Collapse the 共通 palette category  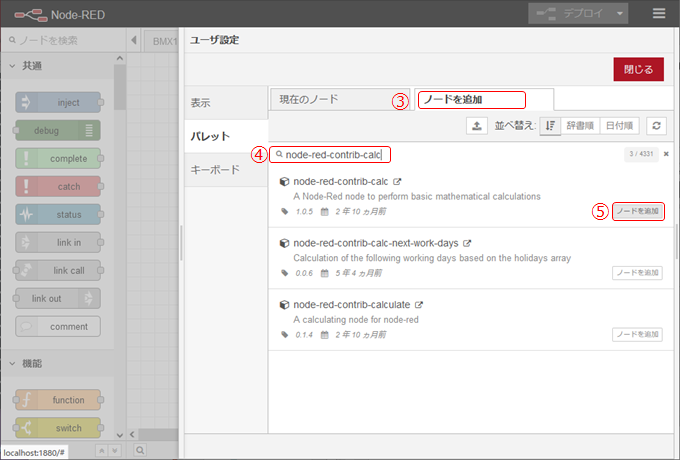tap(13, 65)
